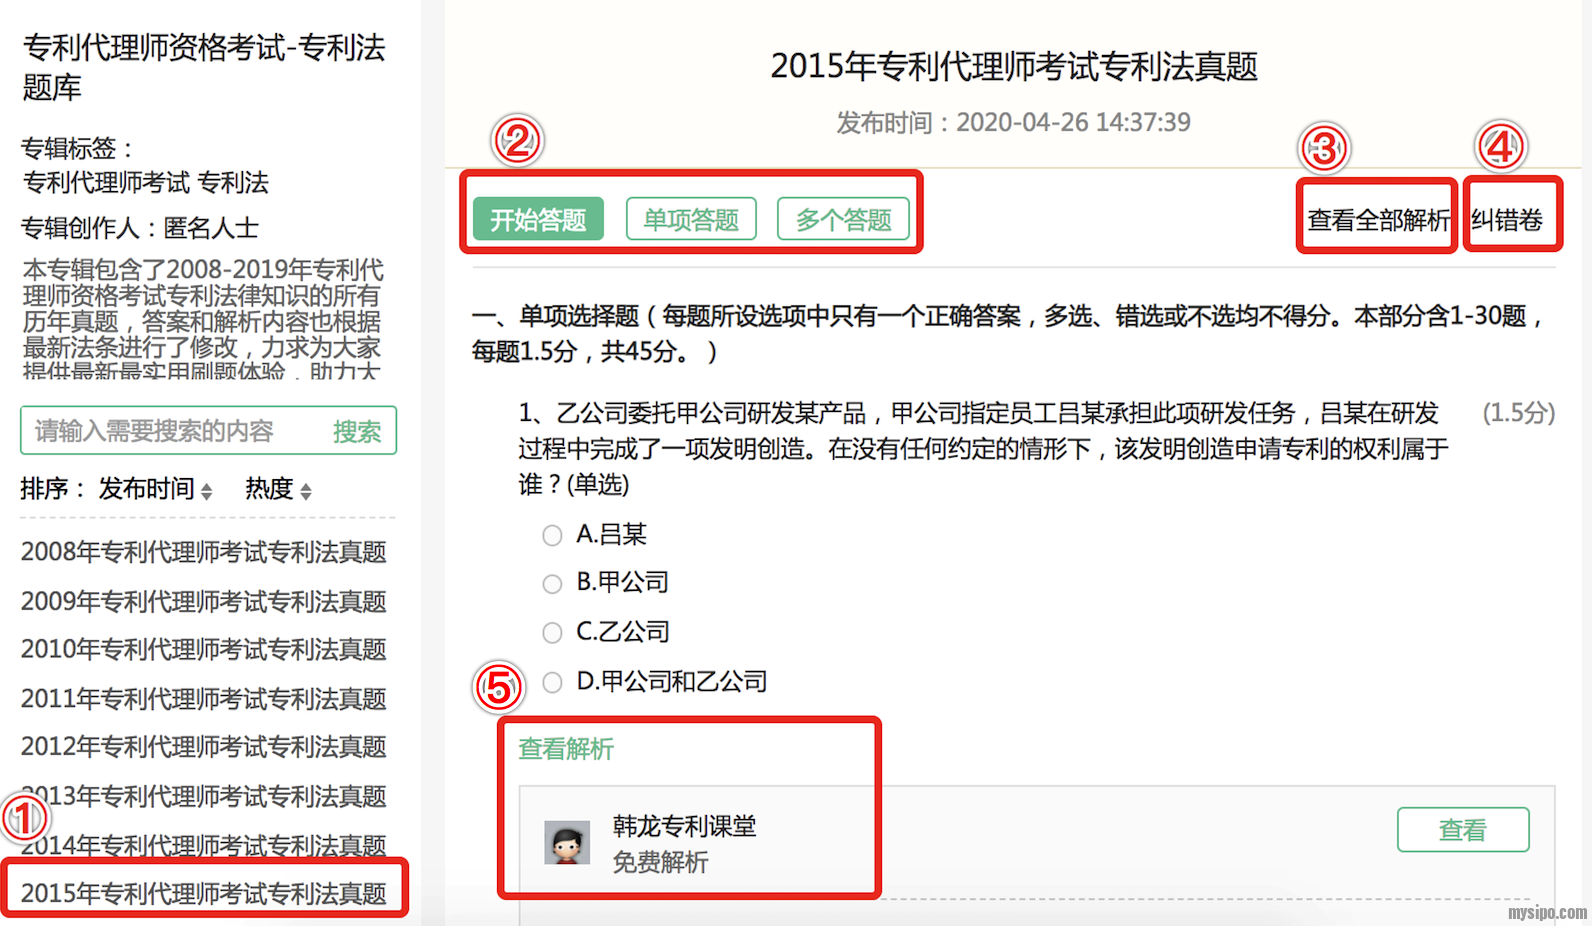
Task: Open 查看全部解析 link
Action: (1377, 220)
